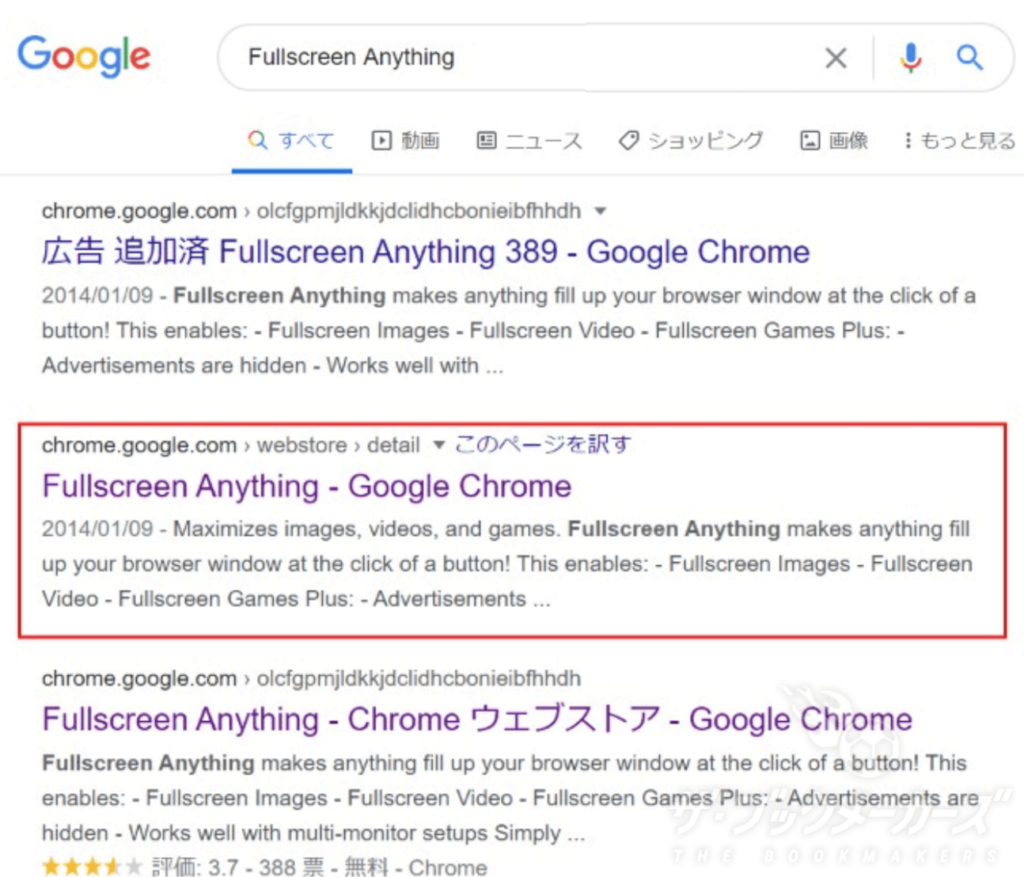The image size is (1024, 877).
Task: Click third result's chrome.google.com URL breadcrumb
Action: (x=311, y=678)
